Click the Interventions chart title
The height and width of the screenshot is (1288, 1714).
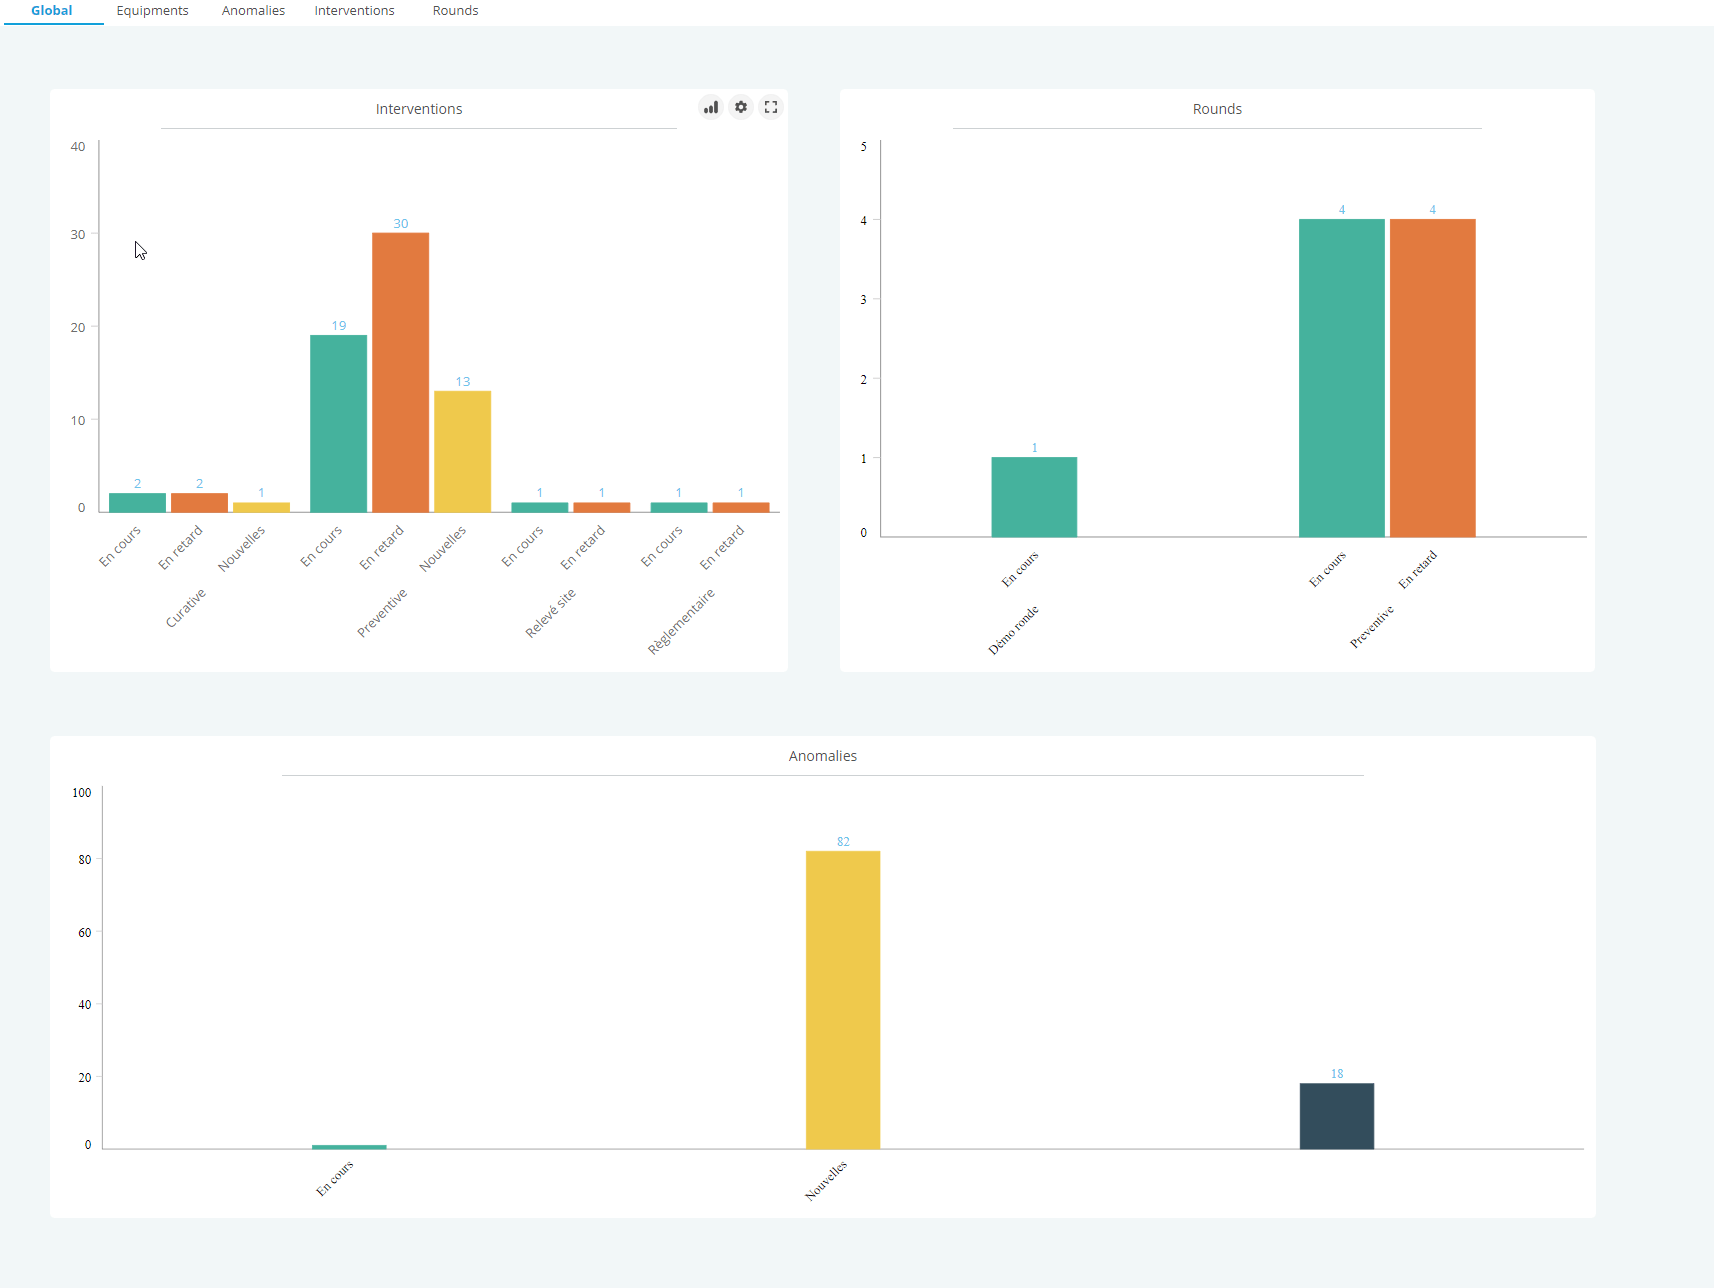click(x=419, y=109)
